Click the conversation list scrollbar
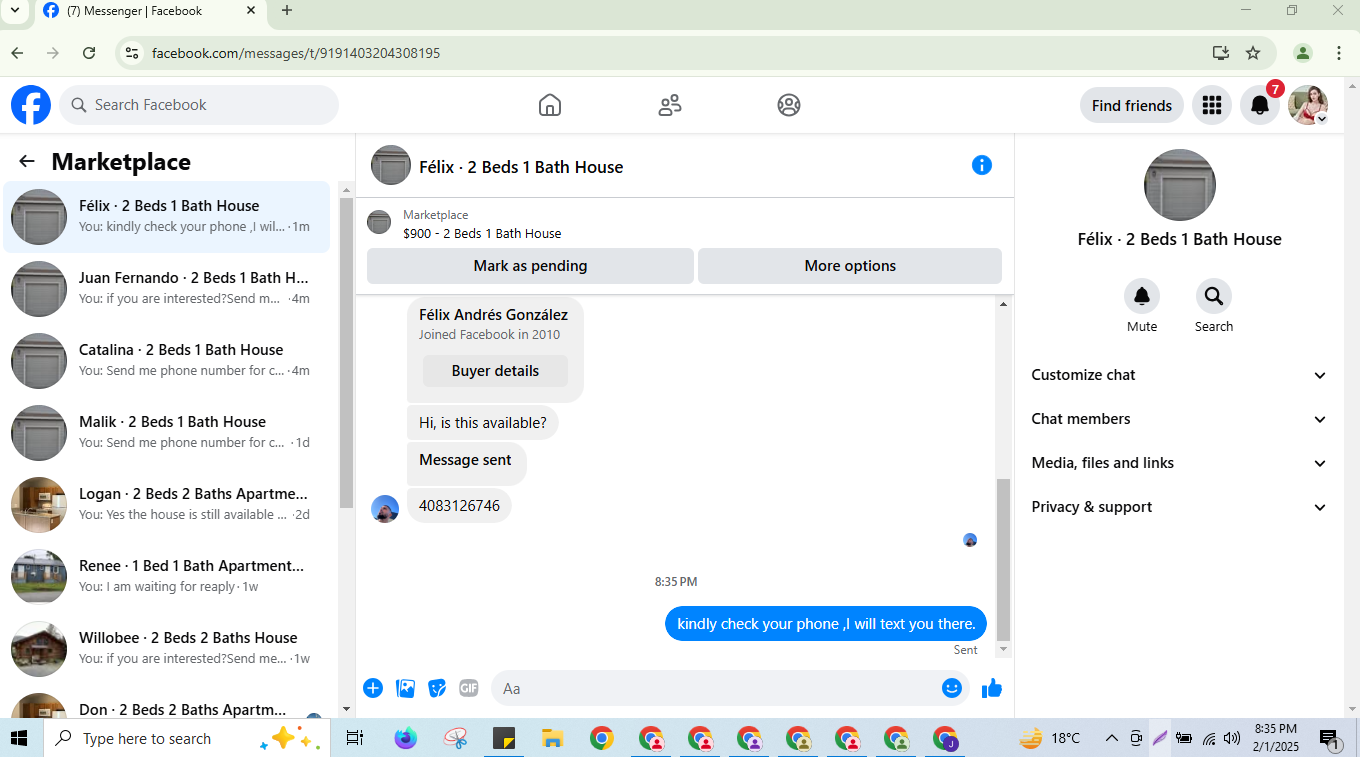 pos(346,352)
